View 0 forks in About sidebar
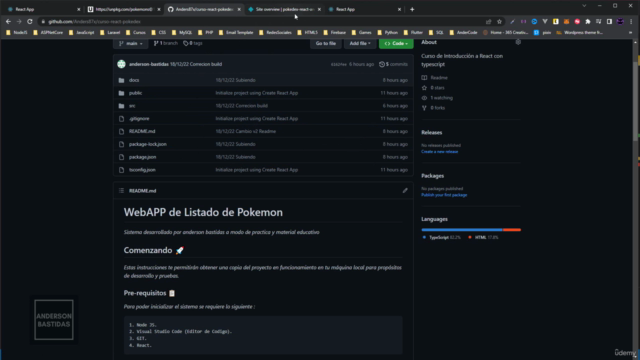Viewport: 640px width, 360px height. pyautogui.click(x=433, y=108)
